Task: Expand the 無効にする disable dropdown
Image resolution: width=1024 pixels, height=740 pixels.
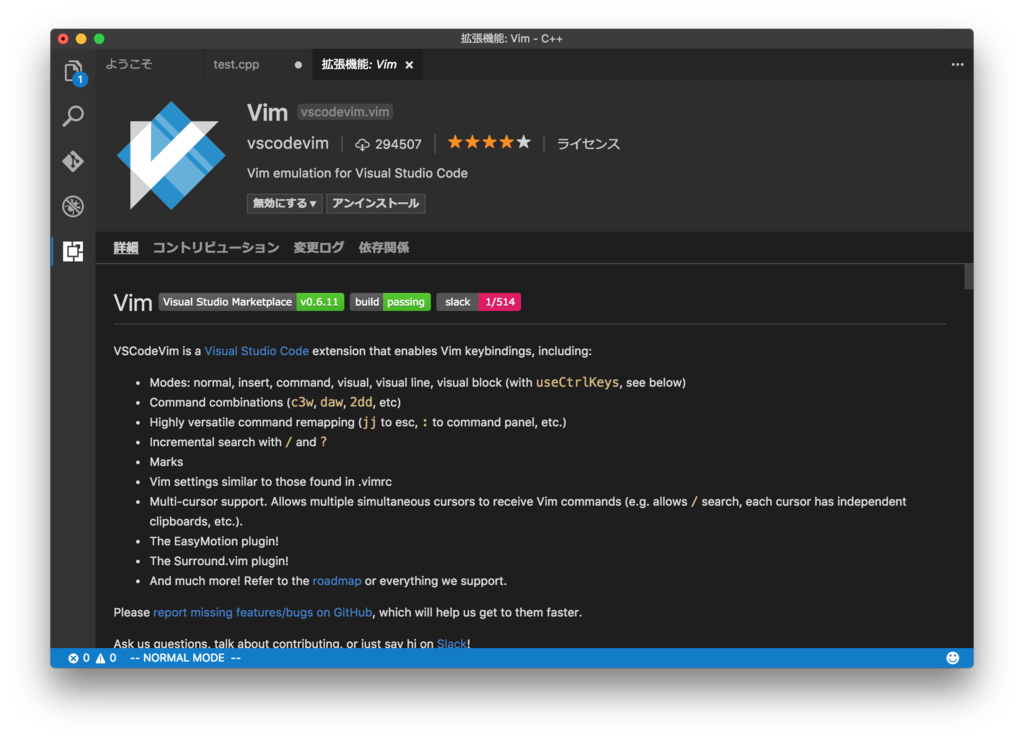Action: (285, 203)
